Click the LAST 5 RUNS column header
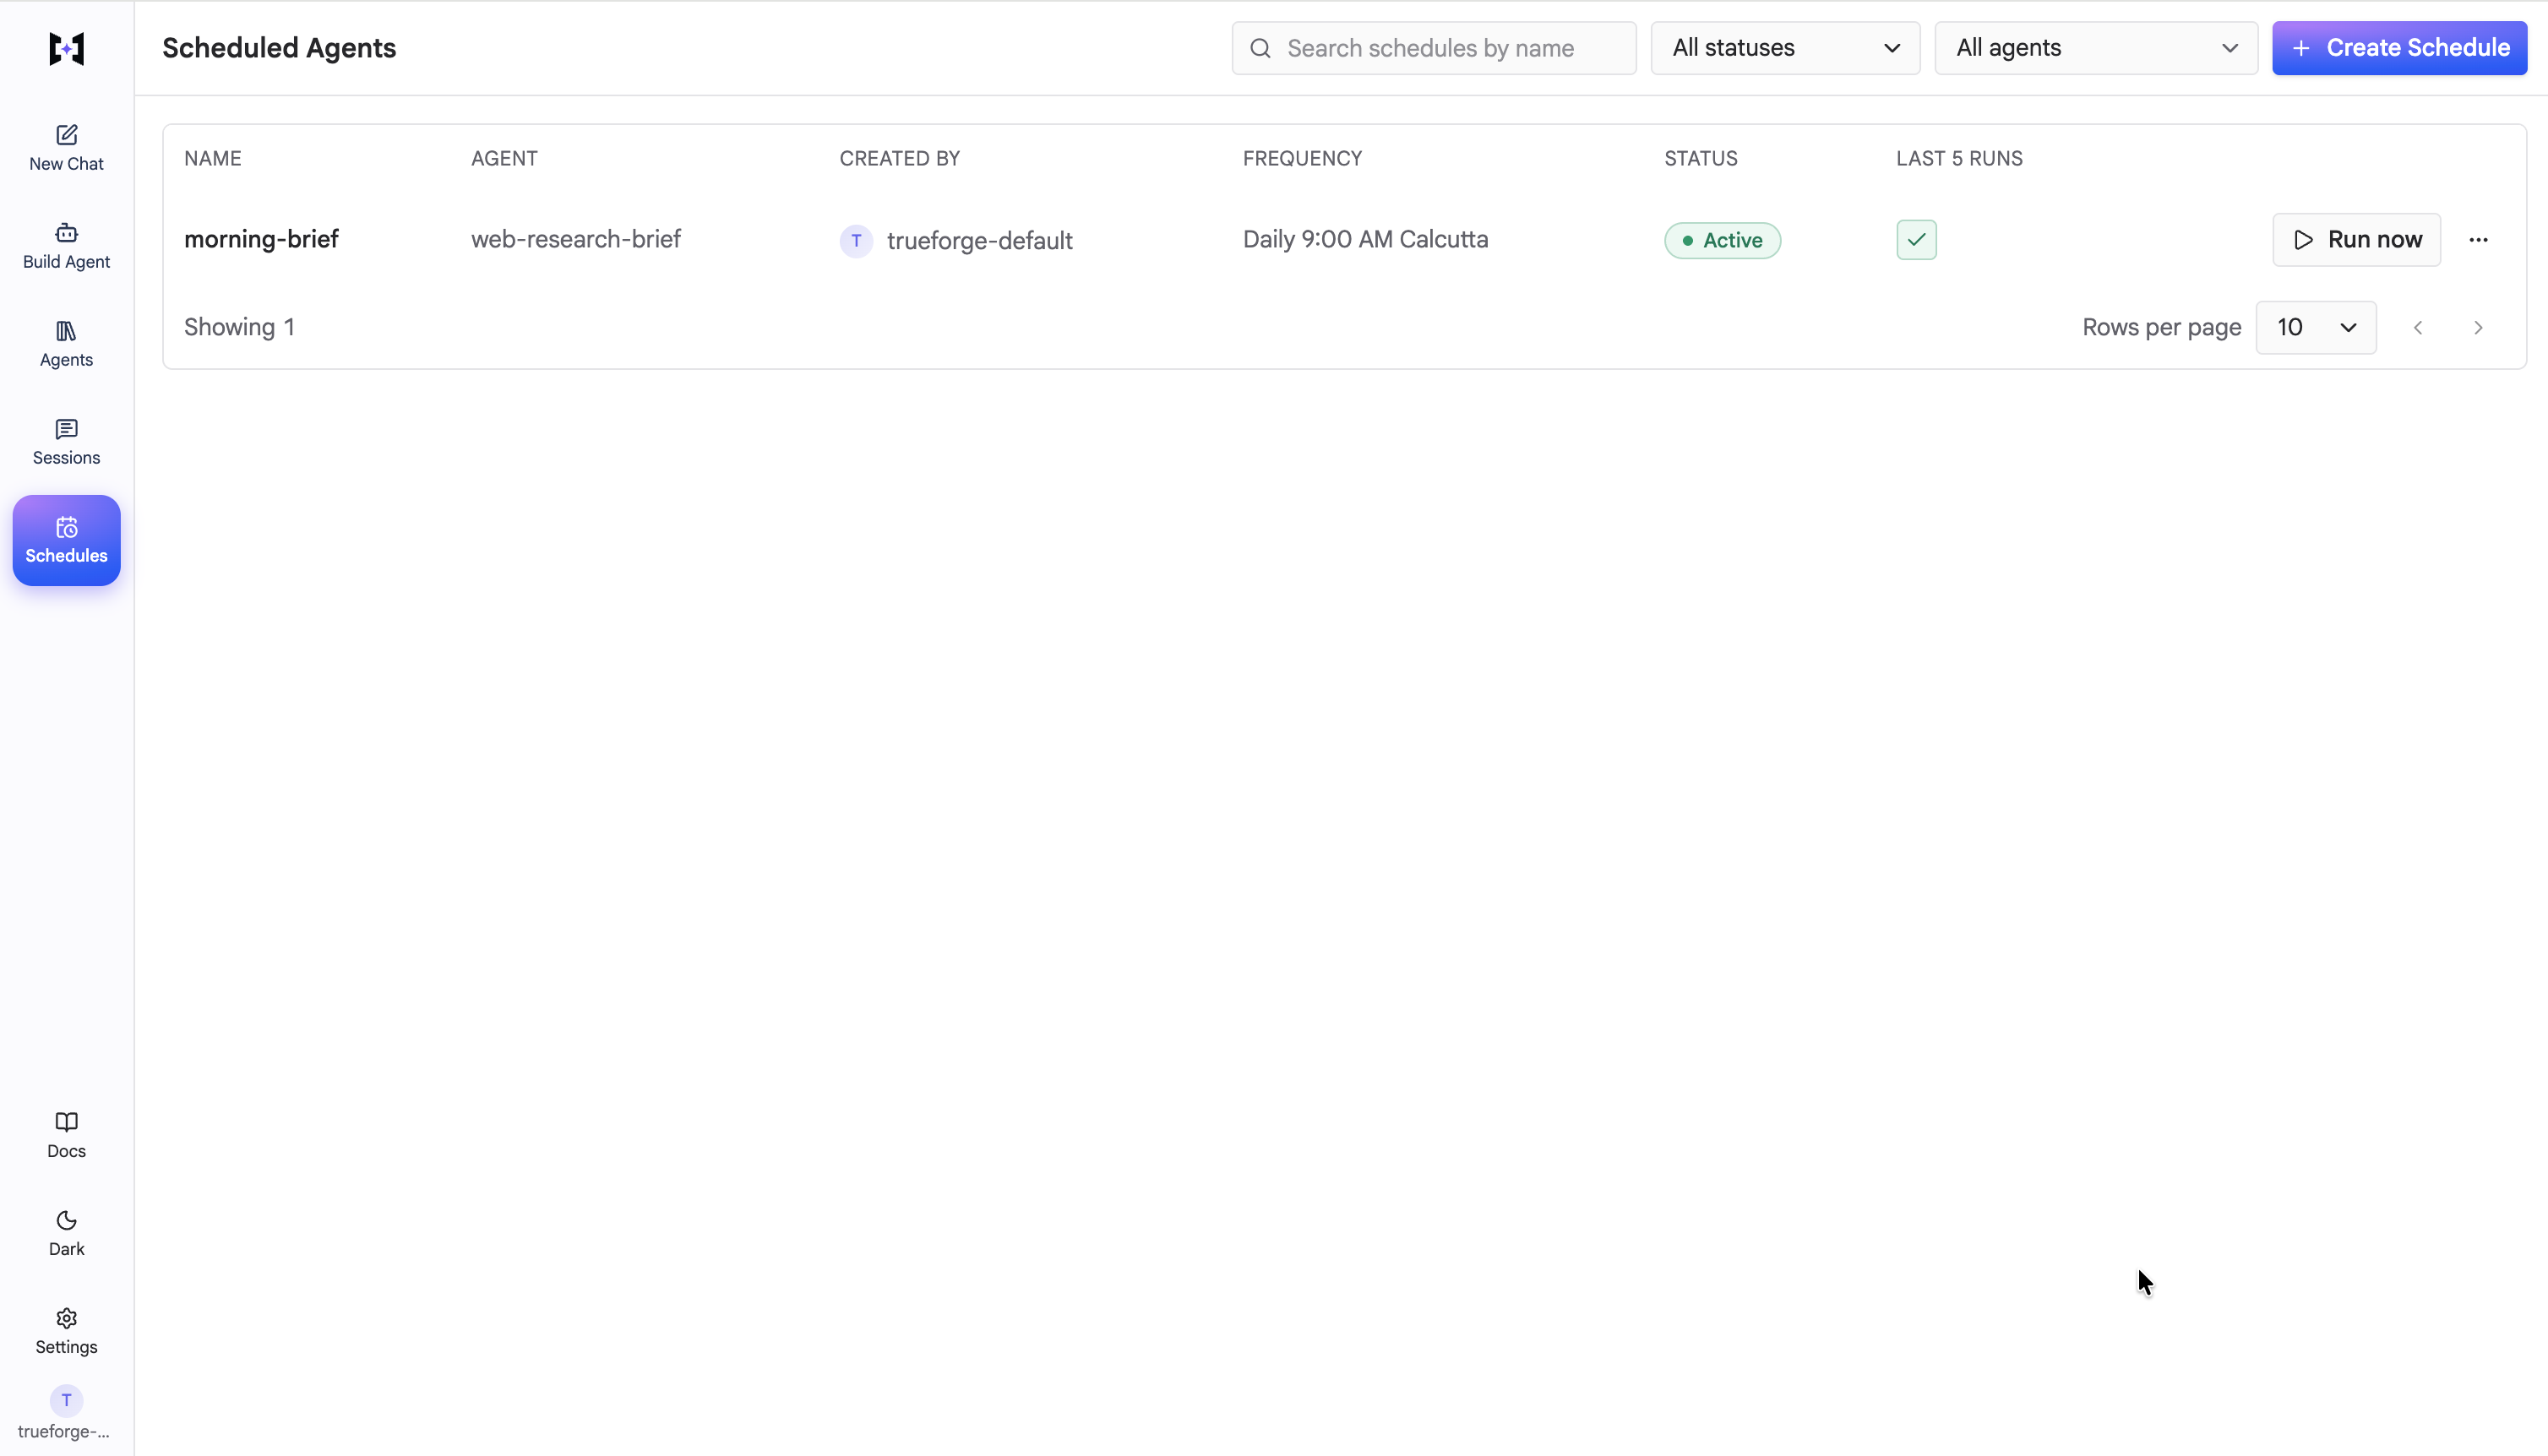The width and height of the screenshot is (2548, 1456). (x=1959, y=158)
